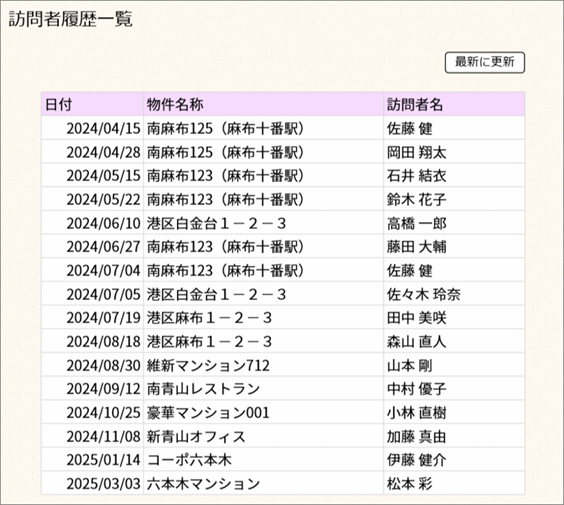The height and width of the screenshot is (505, 564).
Task: Click visitor name 森山 直人
Action: (x=417, y=342)
